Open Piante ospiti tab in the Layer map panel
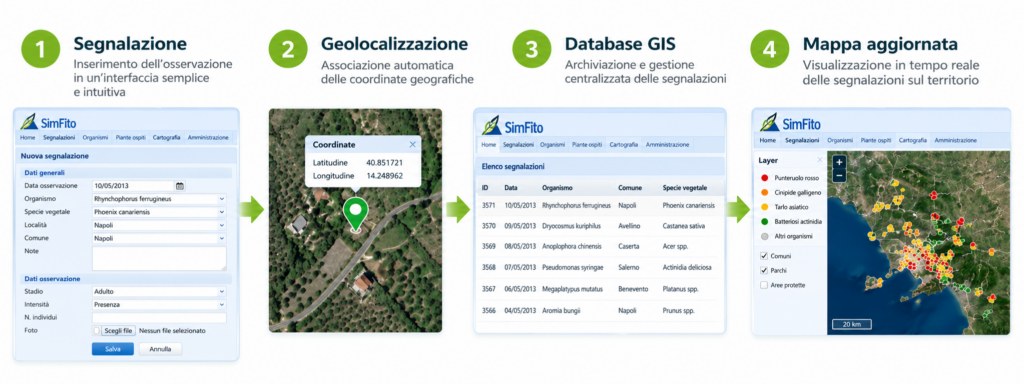Screen dimensions: 1024x384 point(876,140)
